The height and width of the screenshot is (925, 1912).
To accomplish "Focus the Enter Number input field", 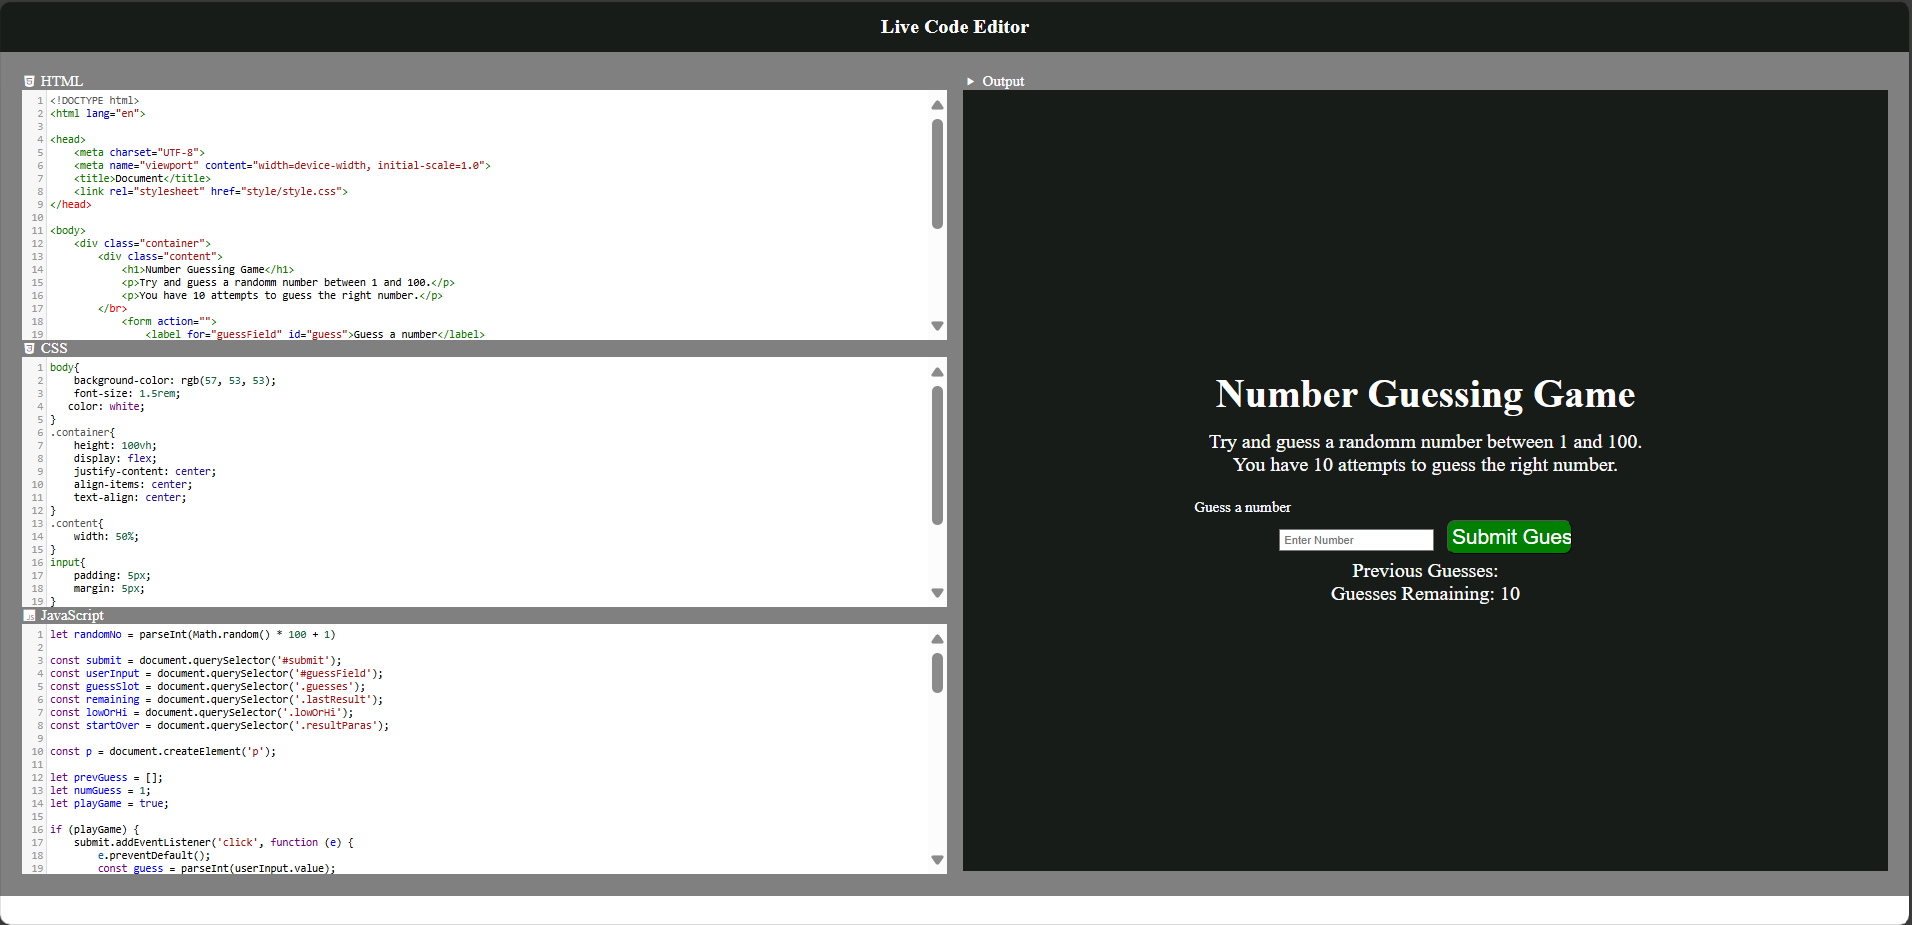I will 1356,540.
